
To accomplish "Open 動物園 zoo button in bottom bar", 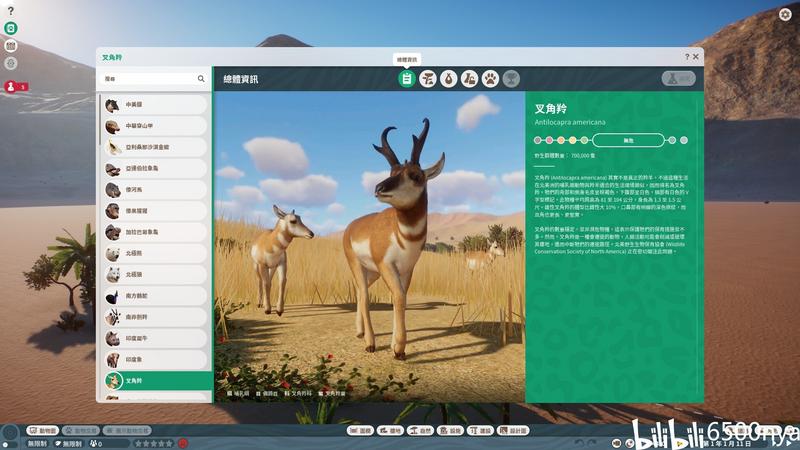I will point(43,431).
